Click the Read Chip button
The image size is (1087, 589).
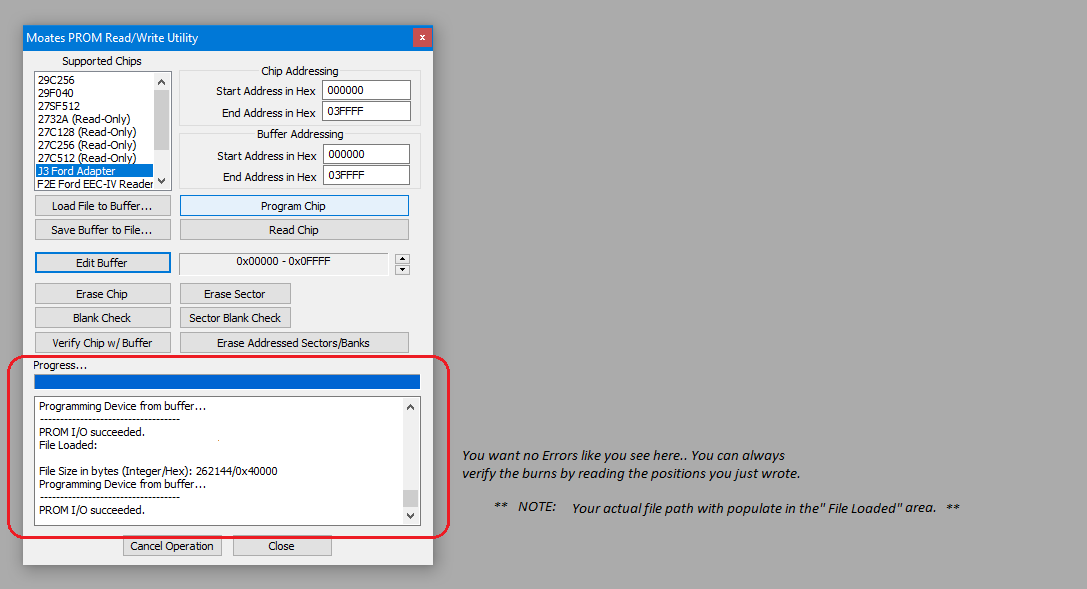[294, 230]
